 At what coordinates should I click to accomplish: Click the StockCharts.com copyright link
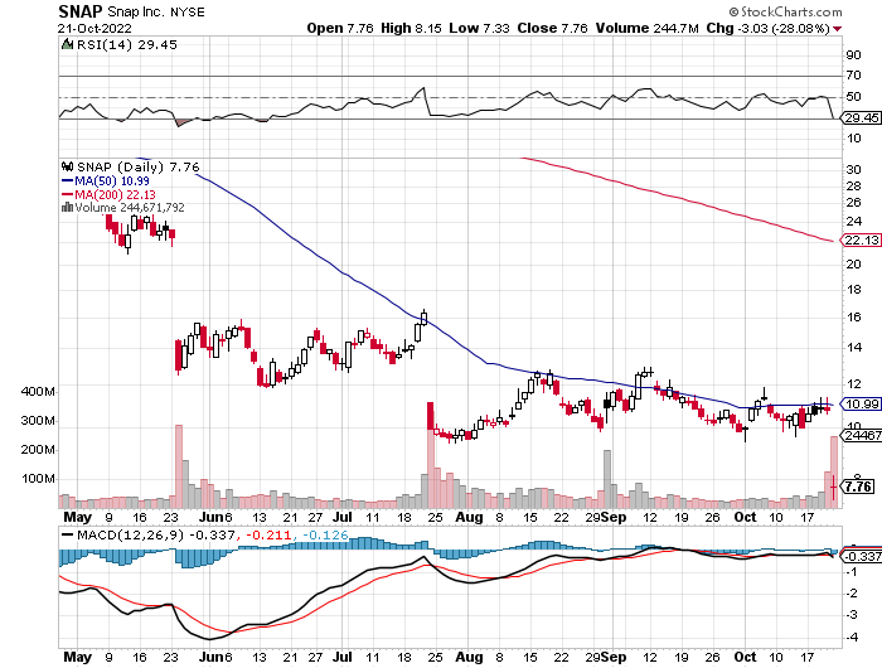click(x=785, y=11)
